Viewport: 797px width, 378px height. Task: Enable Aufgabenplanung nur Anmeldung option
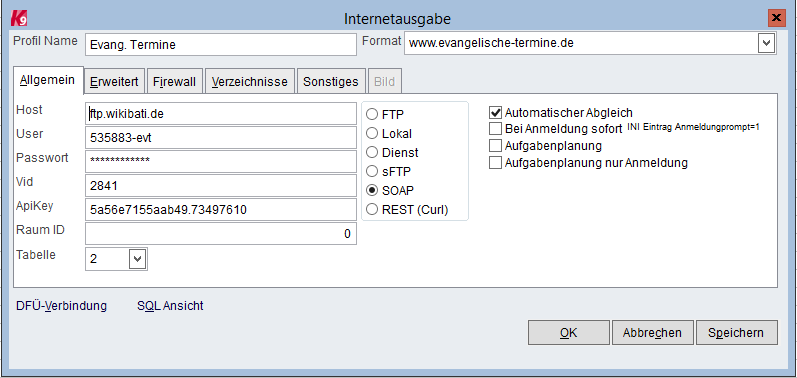[496, 163]
